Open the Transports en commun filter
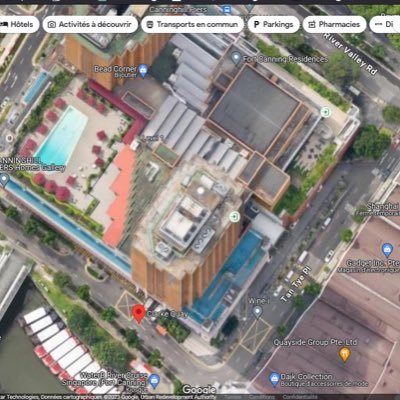 point(192,24)
